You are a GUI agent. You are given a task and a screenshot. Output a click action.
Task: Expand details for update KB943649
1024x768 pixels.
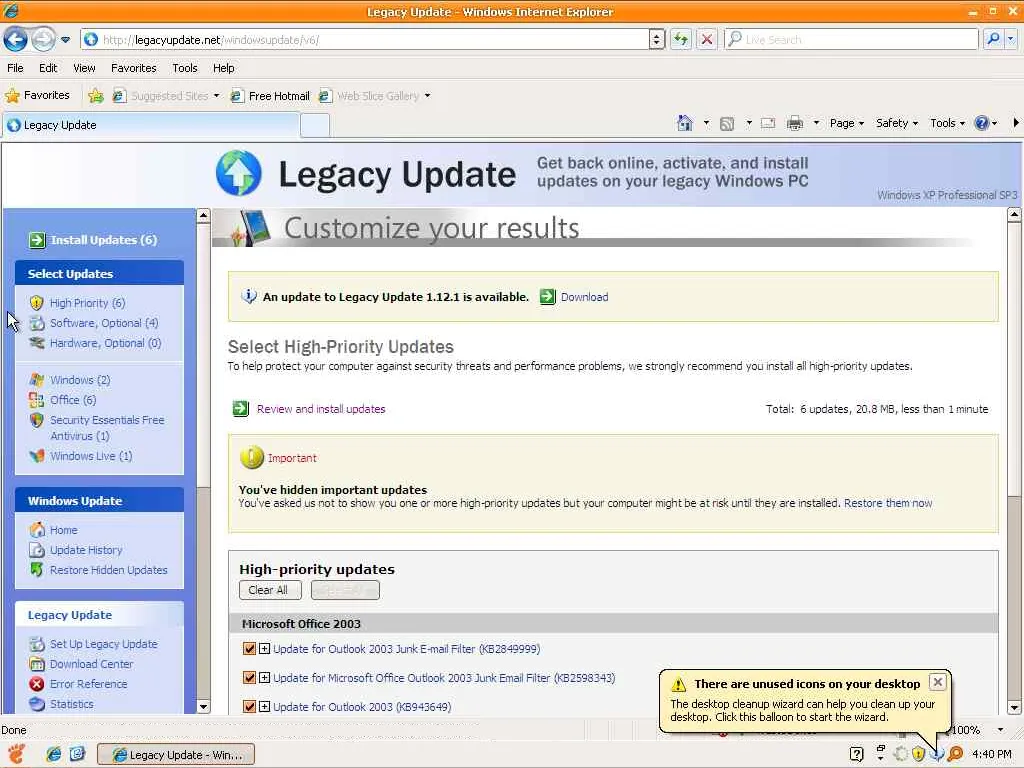tap(264, 707)
